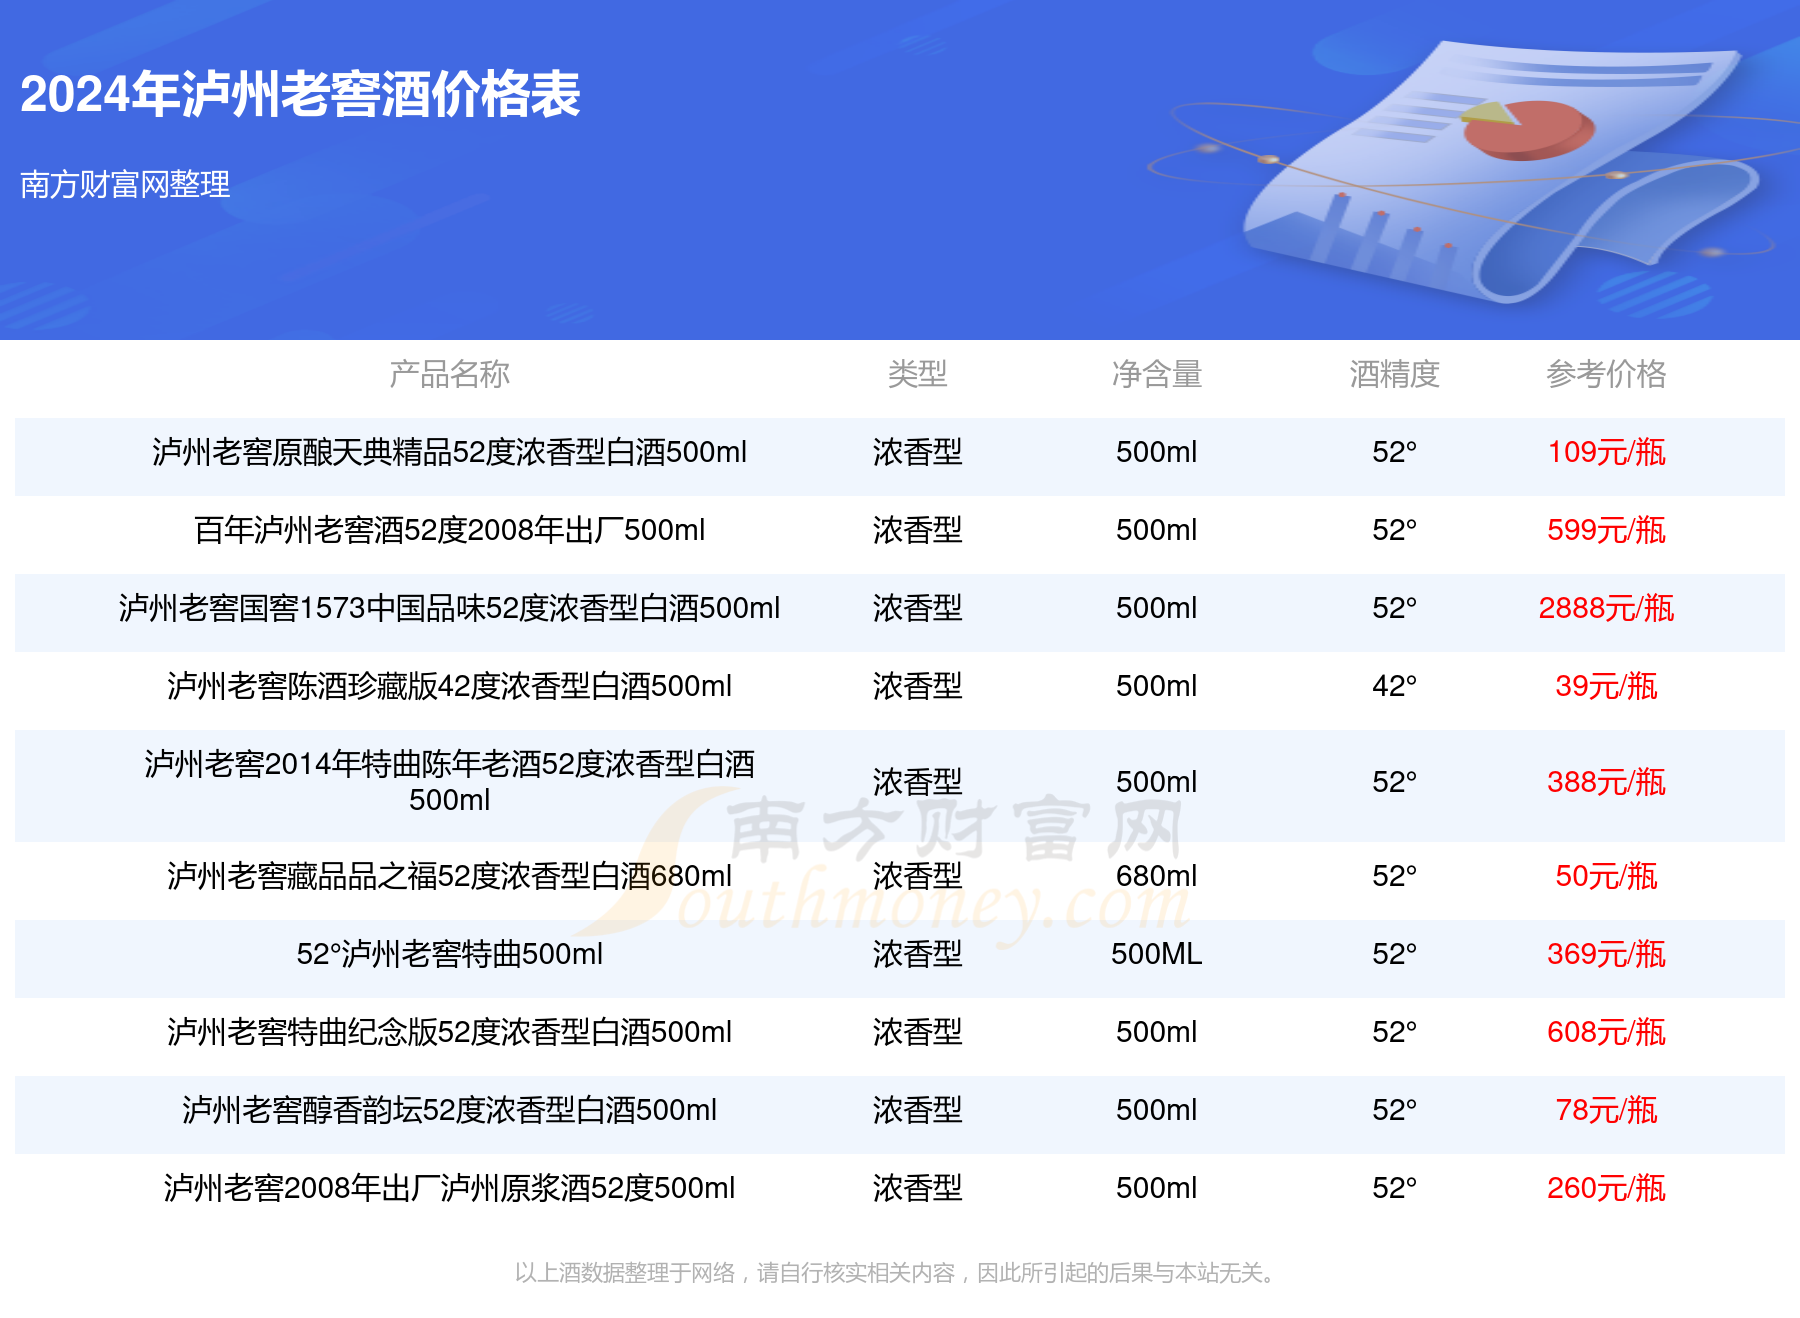
Task: Click 500ml in the 原酿天典精品 row
Action: pyautogui.click(x=1156, y=452)
